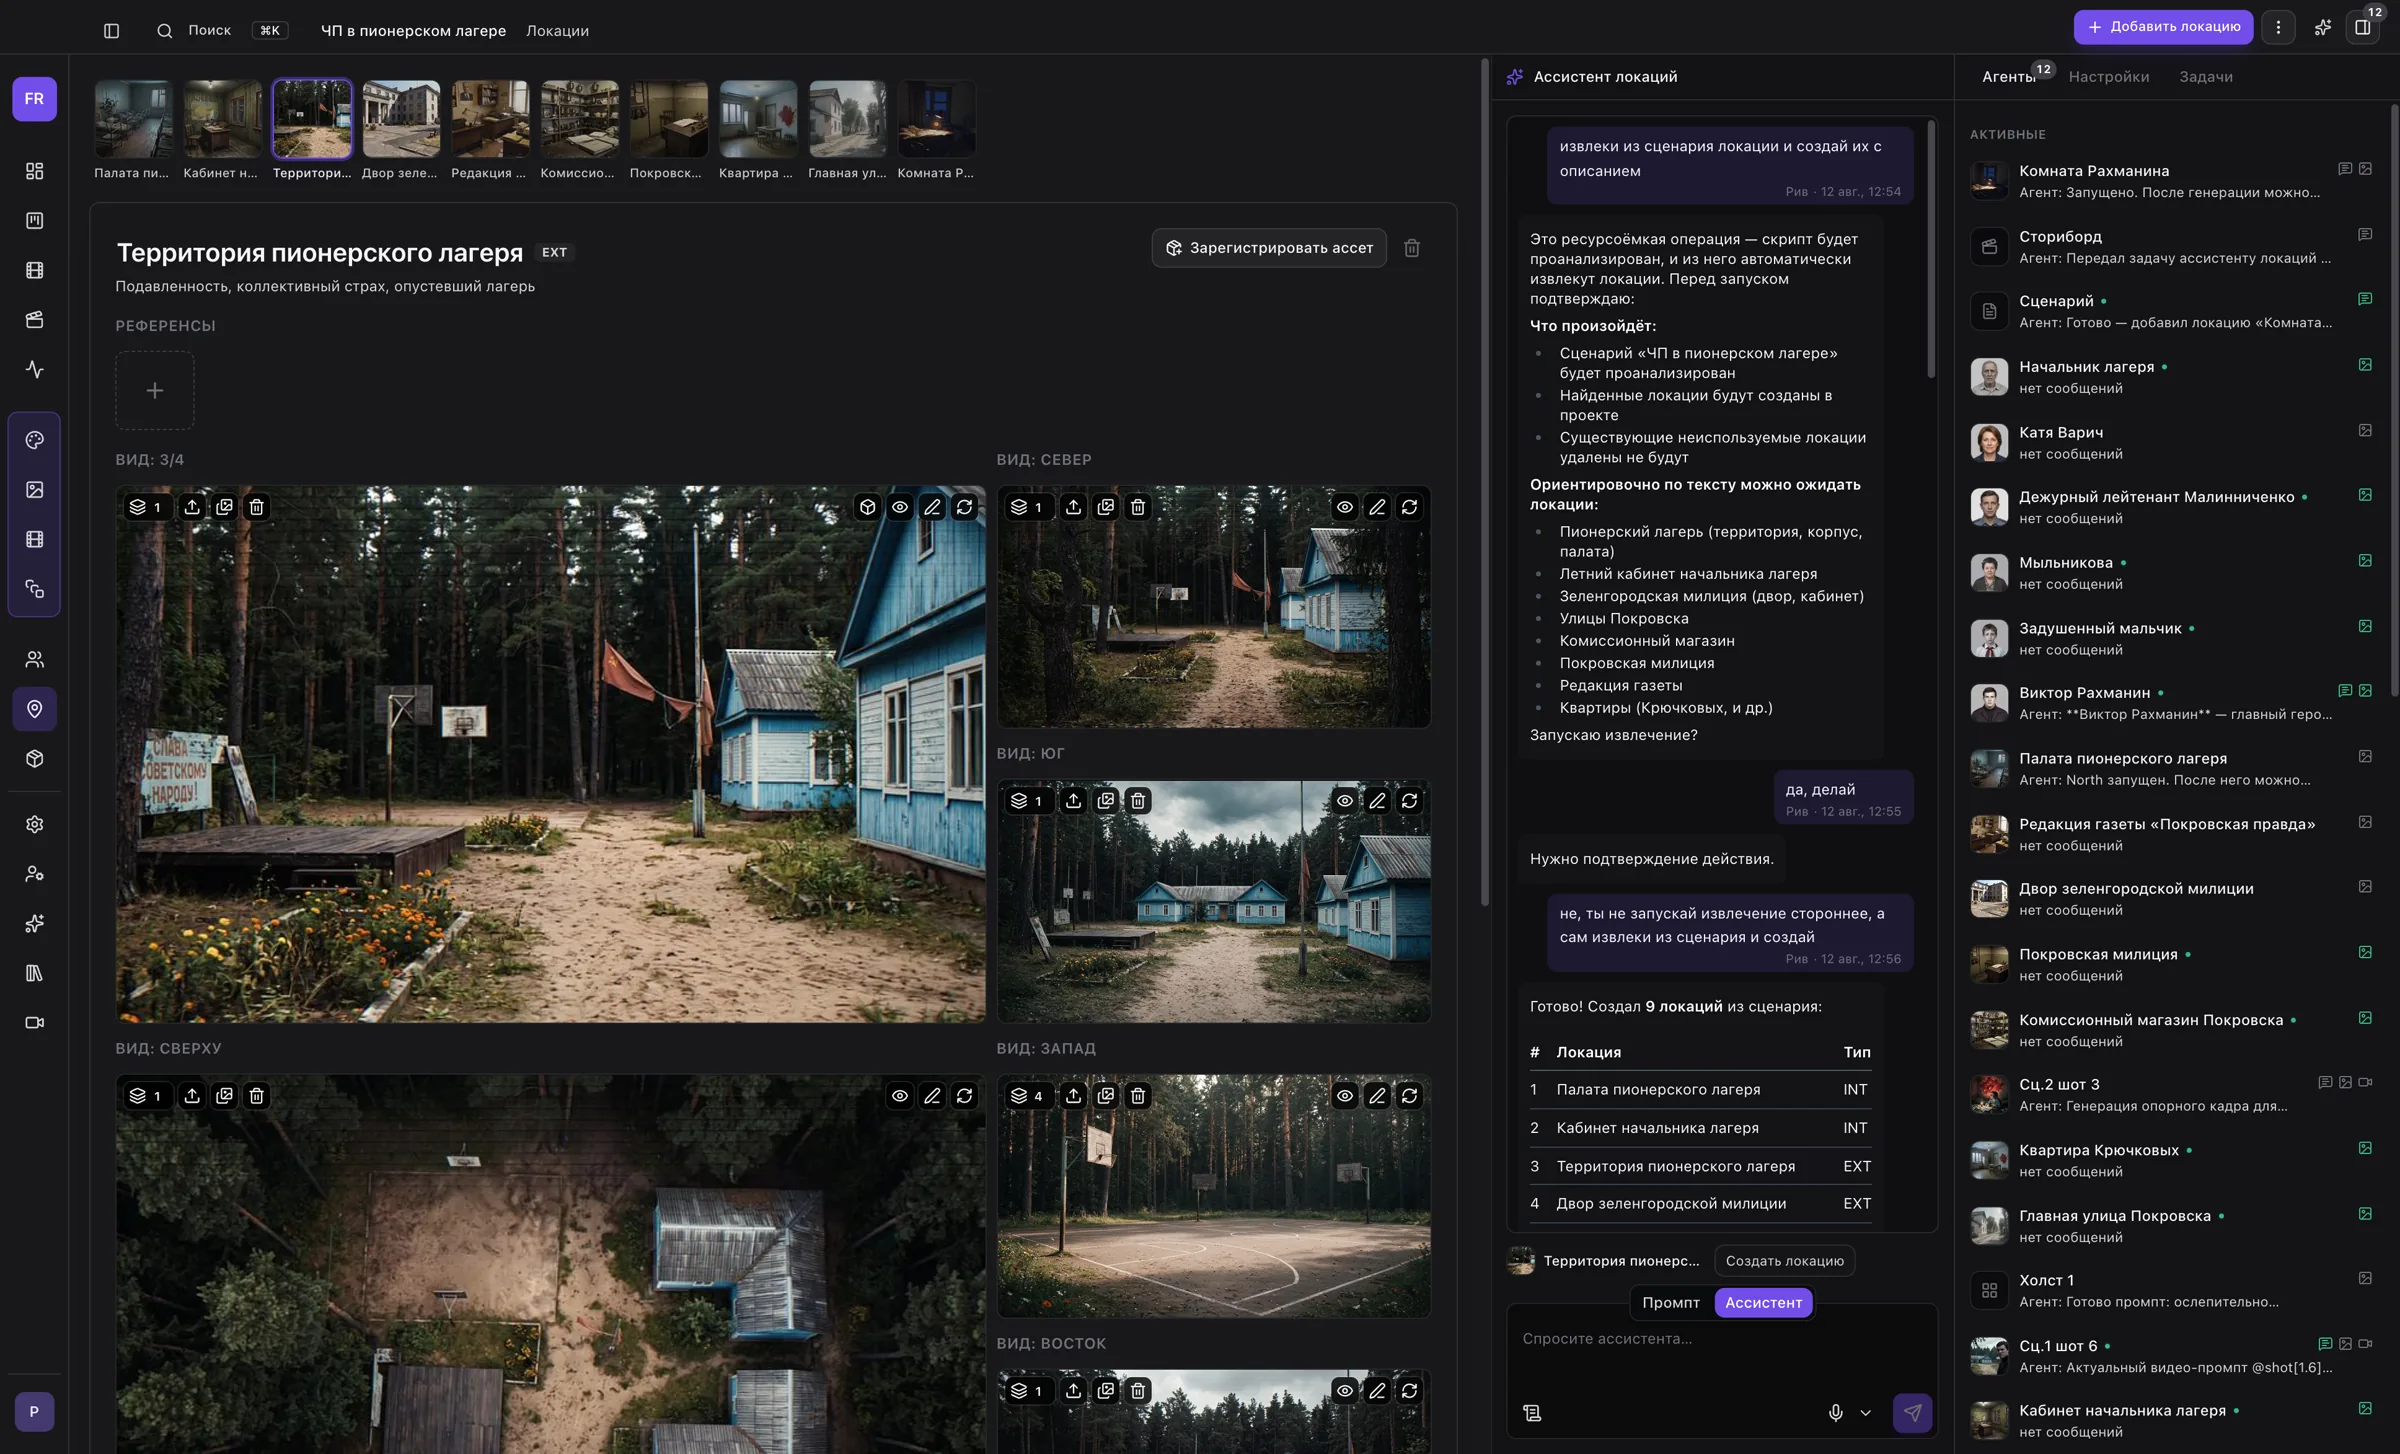Upload image for South view
This screenshot has width=2400, height=1454.
click(x=1073, y=801)
